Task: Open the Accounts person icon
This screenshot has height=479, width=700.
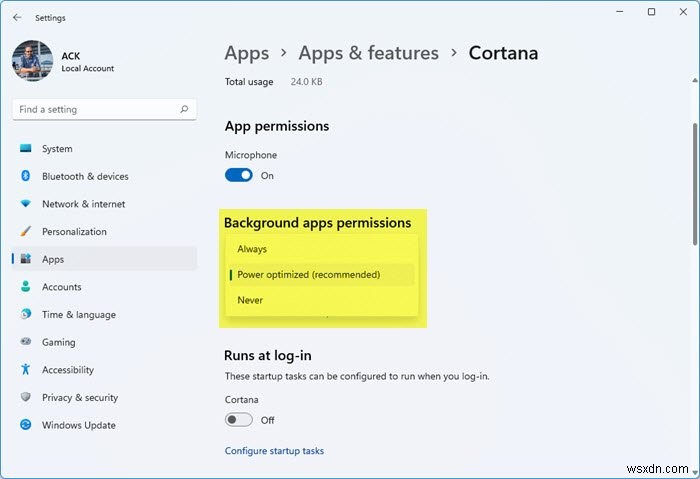Action: click(x=26, y=287)
